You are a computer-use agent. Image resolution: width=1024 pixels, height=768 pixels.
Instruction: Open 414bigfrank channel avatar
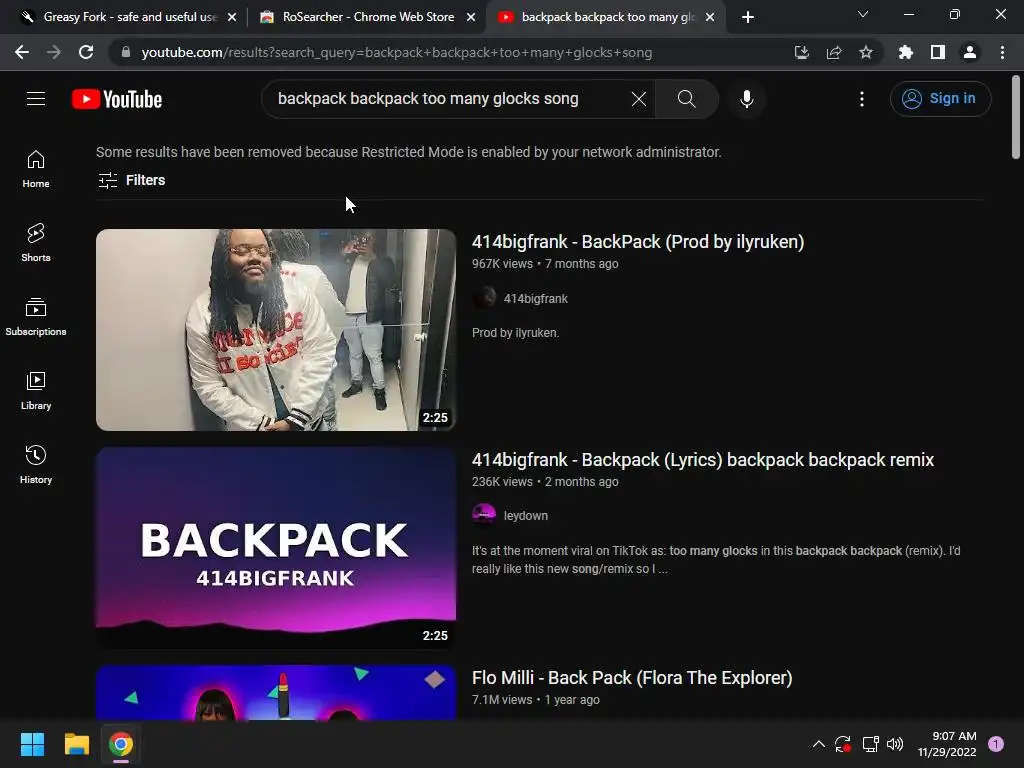[x=484, y=298]
